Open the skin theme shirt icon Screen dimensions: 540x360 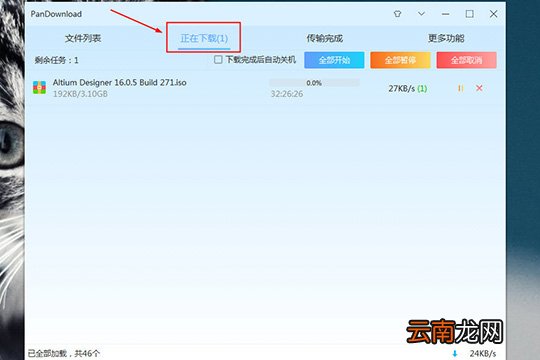(x=397, y=14)
